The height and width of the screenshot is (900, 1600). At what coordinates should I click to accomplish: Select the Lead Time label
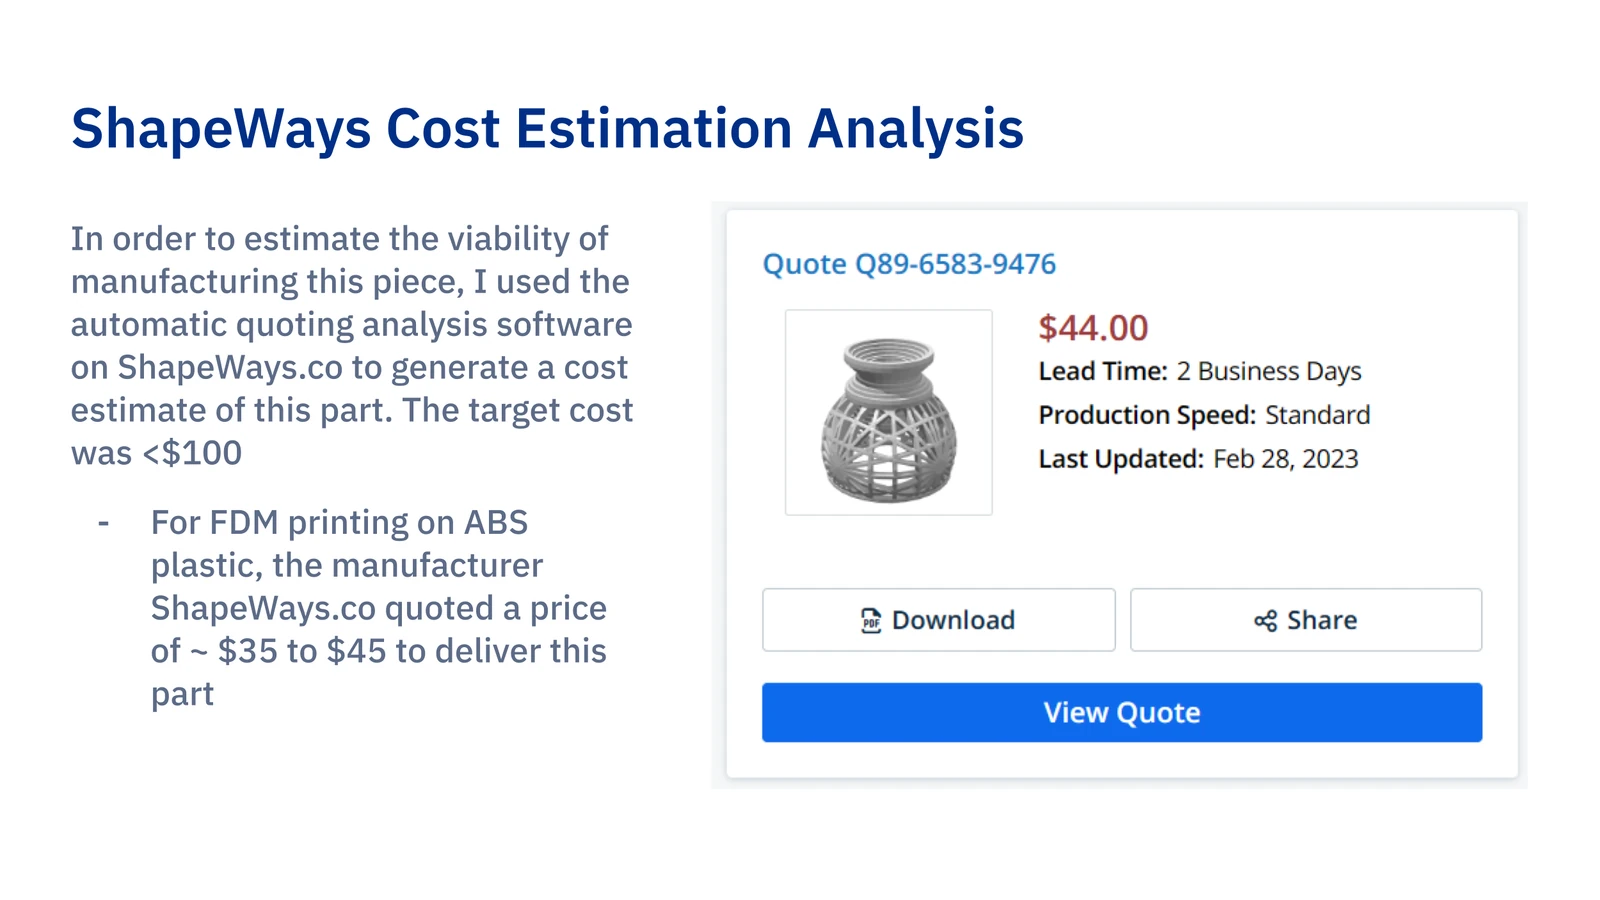click(1103, 371)
